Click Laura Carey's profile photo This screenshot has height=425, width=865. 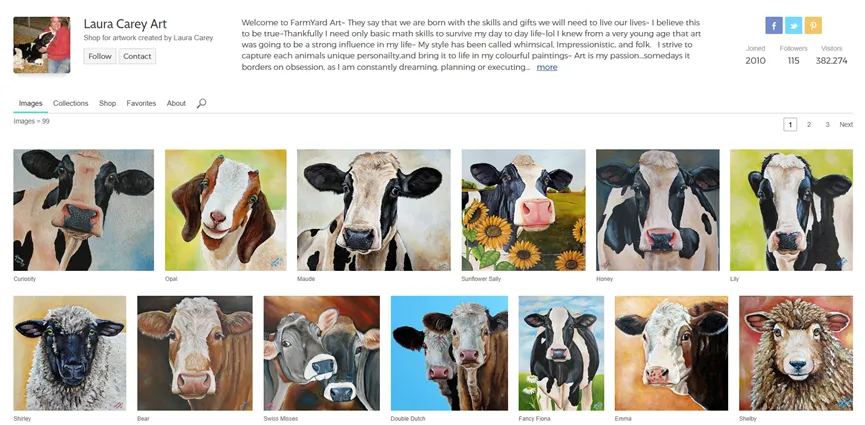pos(42,45)
